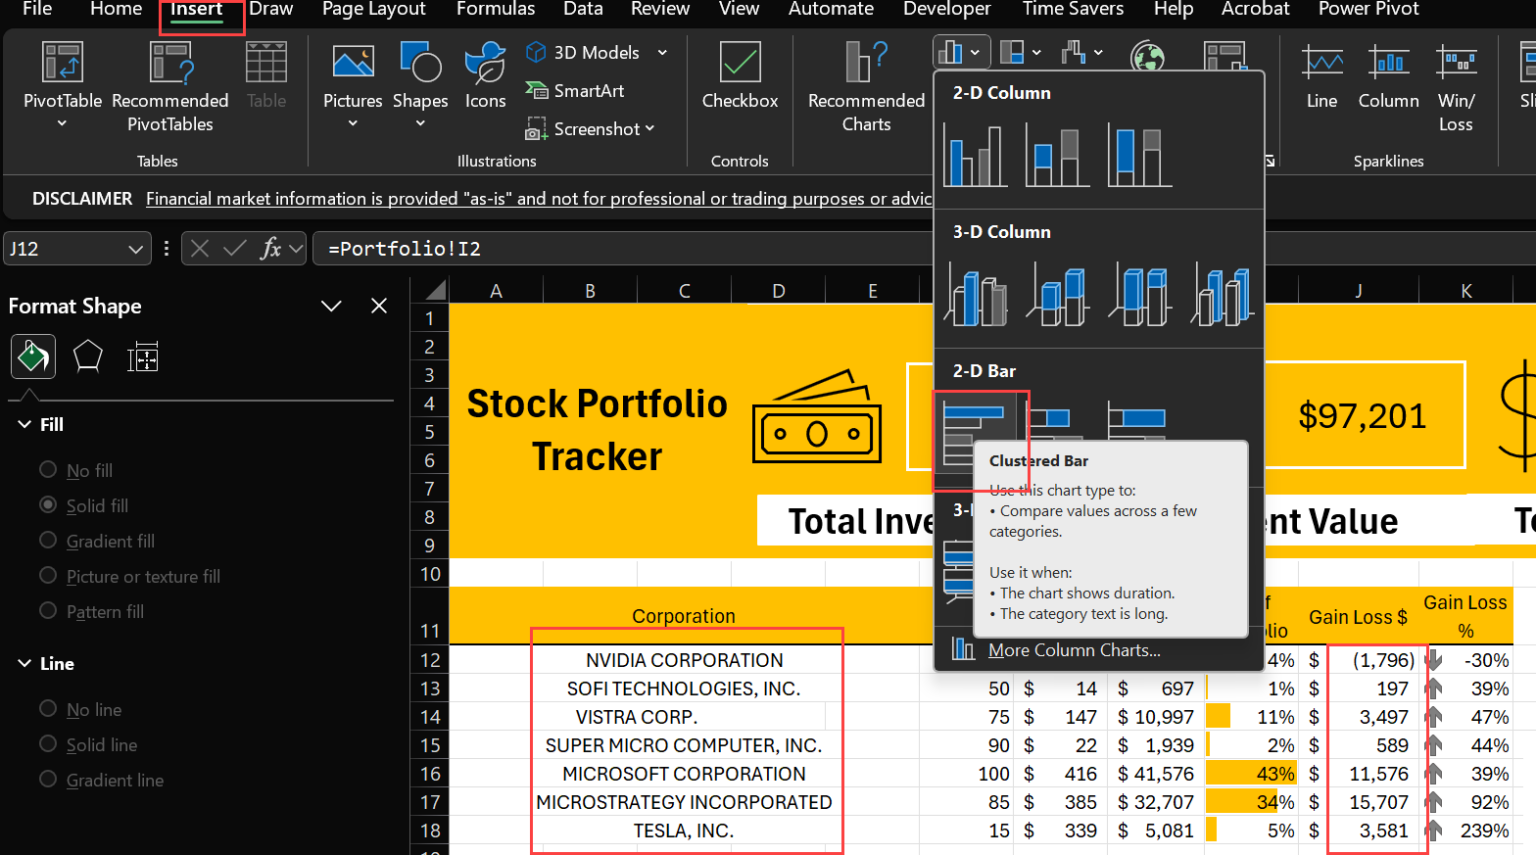Collapse the Fill section
Viewport: 1536px width, 855px height.
(x=25, y=424)
